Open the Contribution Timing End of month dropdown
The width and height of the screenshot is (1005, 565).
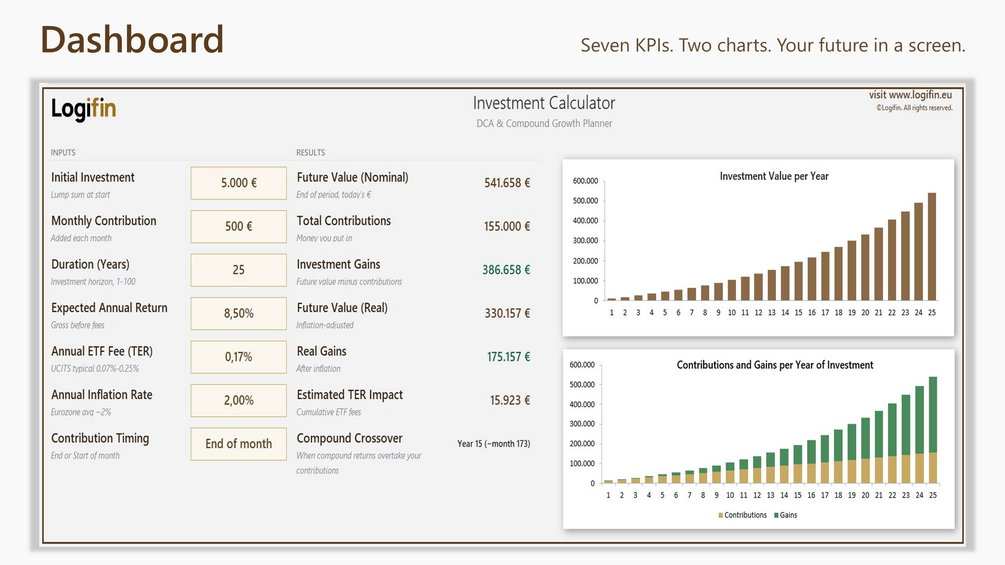point(238,444)
